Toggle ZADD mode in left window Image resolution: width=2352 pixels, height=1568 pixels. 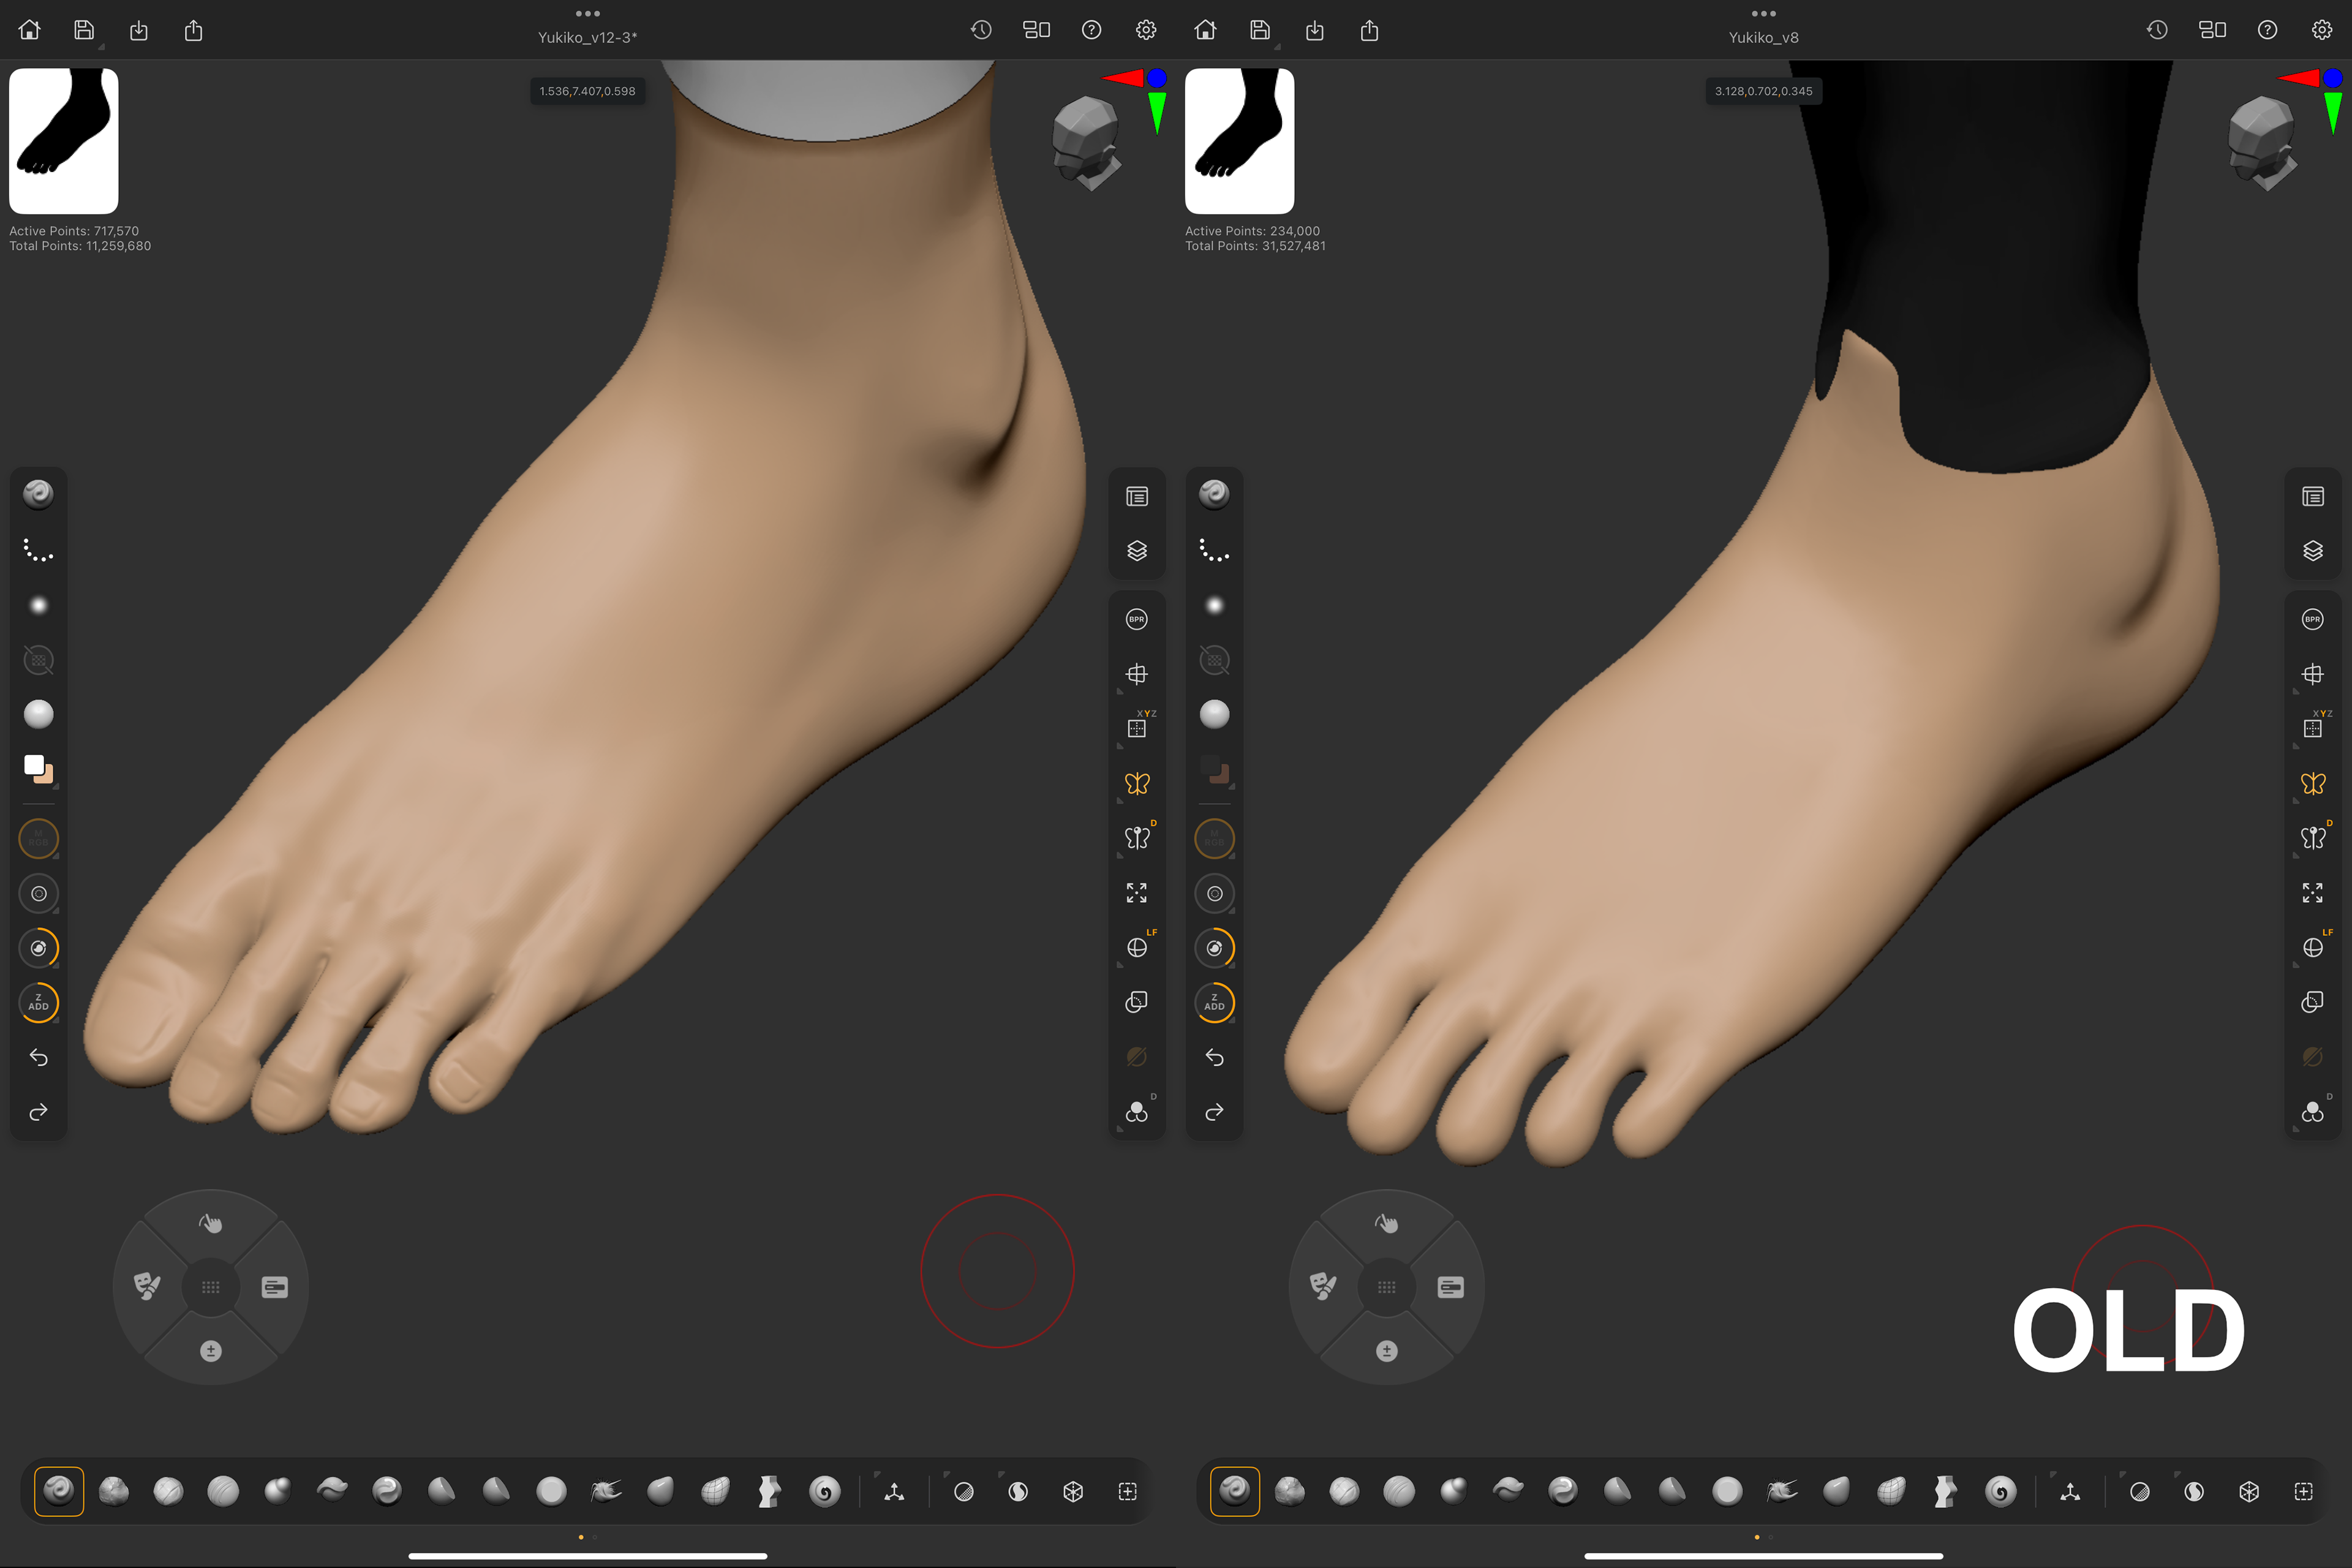pyautogui.click(x=38, y=1002)
